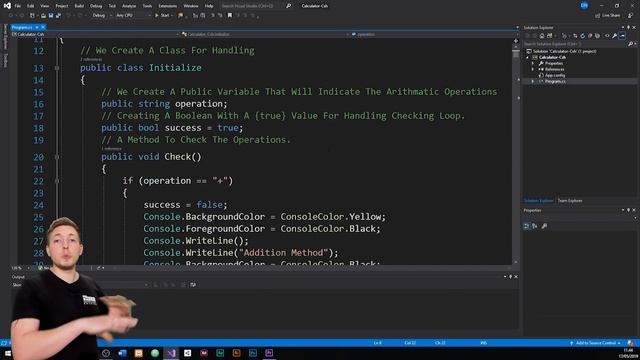
Task: Open the Project menu
Action: click(62, 6)
